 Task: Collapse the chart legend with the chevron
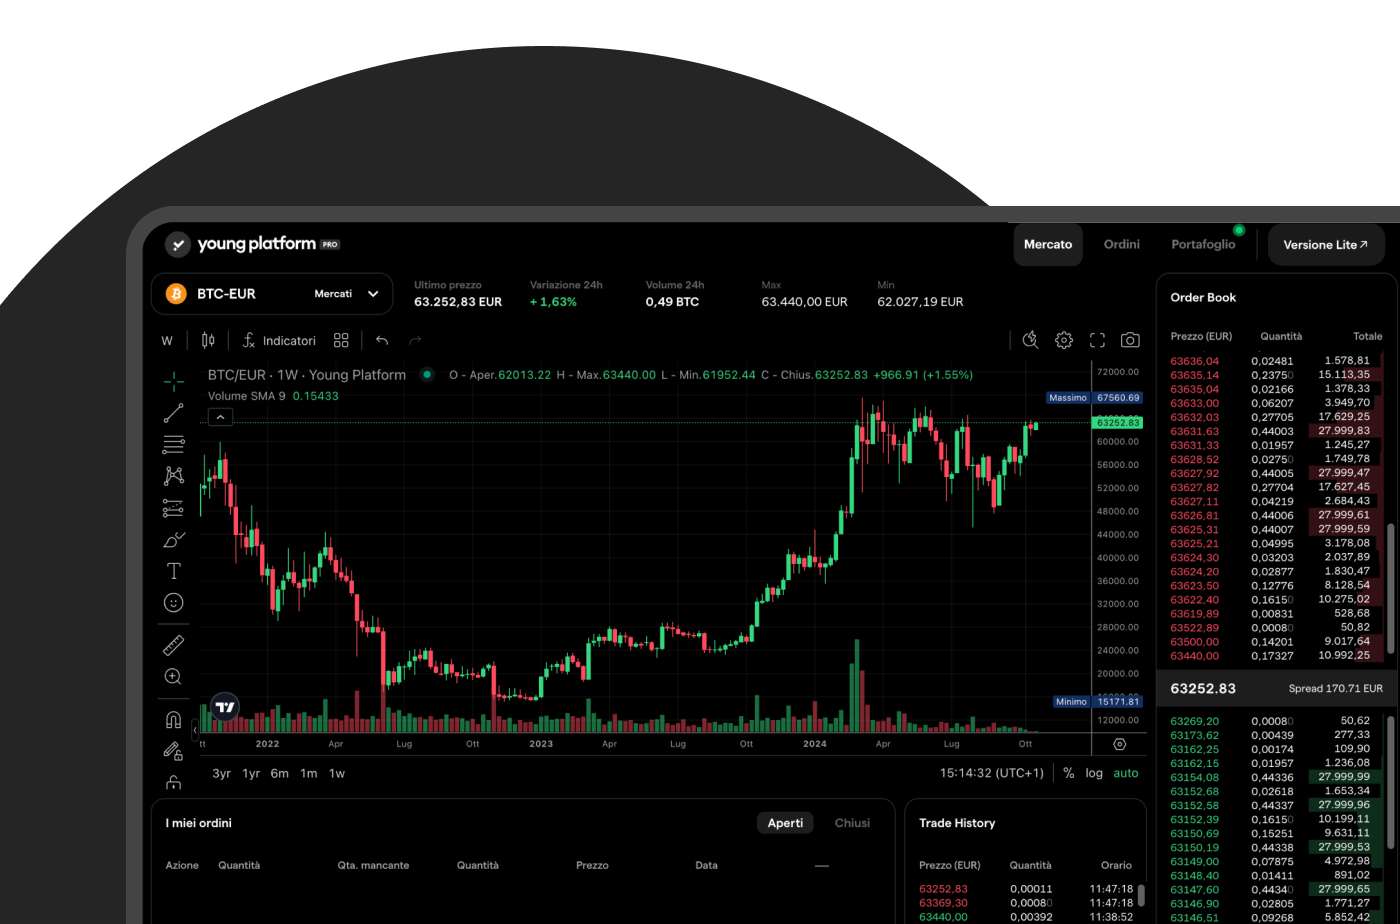[221, 416]
